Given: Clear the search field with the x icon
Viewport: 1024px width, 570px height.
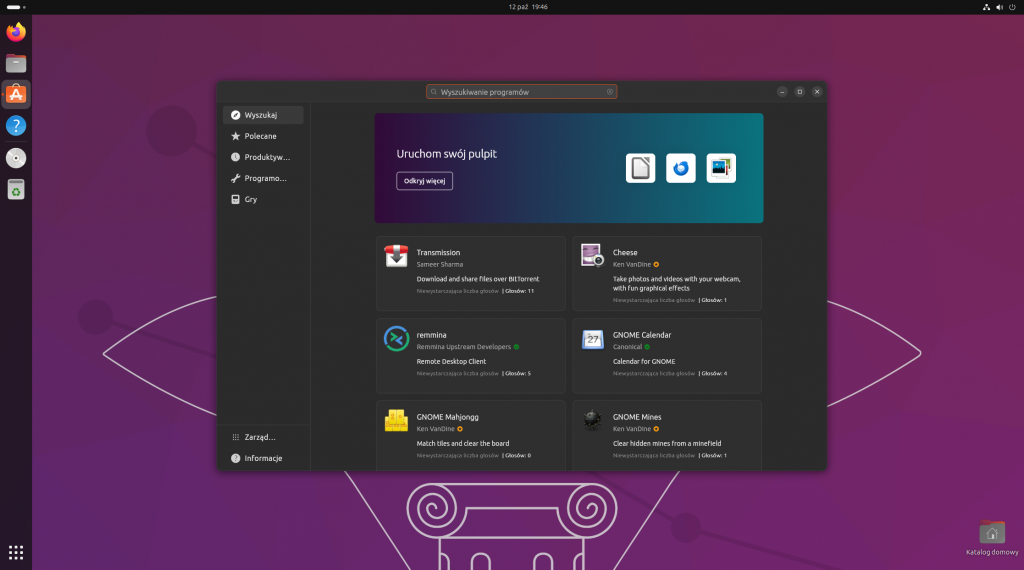Looking at the screenshot, I should pyautogui.click(x=610, y=92).
